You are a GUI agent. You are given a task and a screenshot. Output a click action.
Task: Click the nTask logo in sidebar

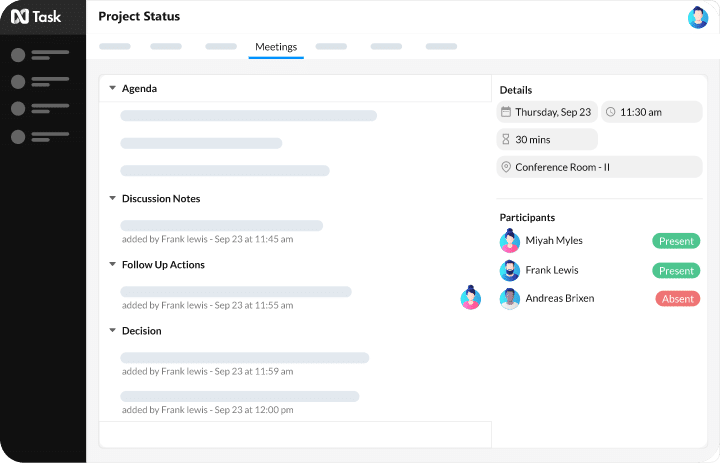coord(35,17)
